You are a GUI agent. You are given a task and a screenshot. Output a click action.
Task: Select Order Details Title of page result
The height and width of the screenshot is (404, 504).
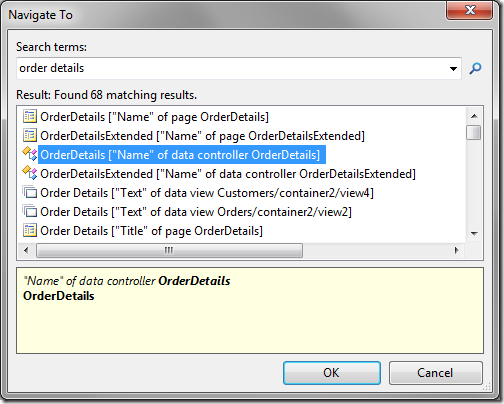(151, 231)
